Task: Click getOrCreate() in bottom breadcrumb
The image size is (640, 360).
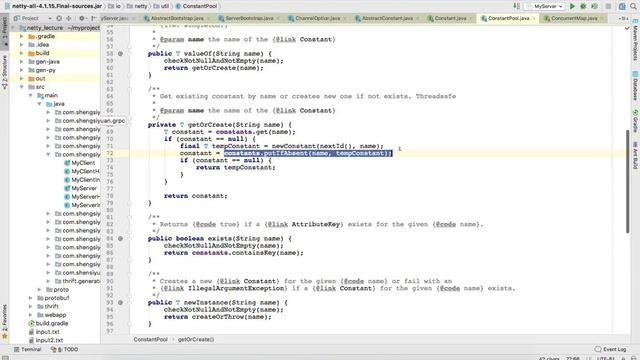Action: (x=196, y=339)
